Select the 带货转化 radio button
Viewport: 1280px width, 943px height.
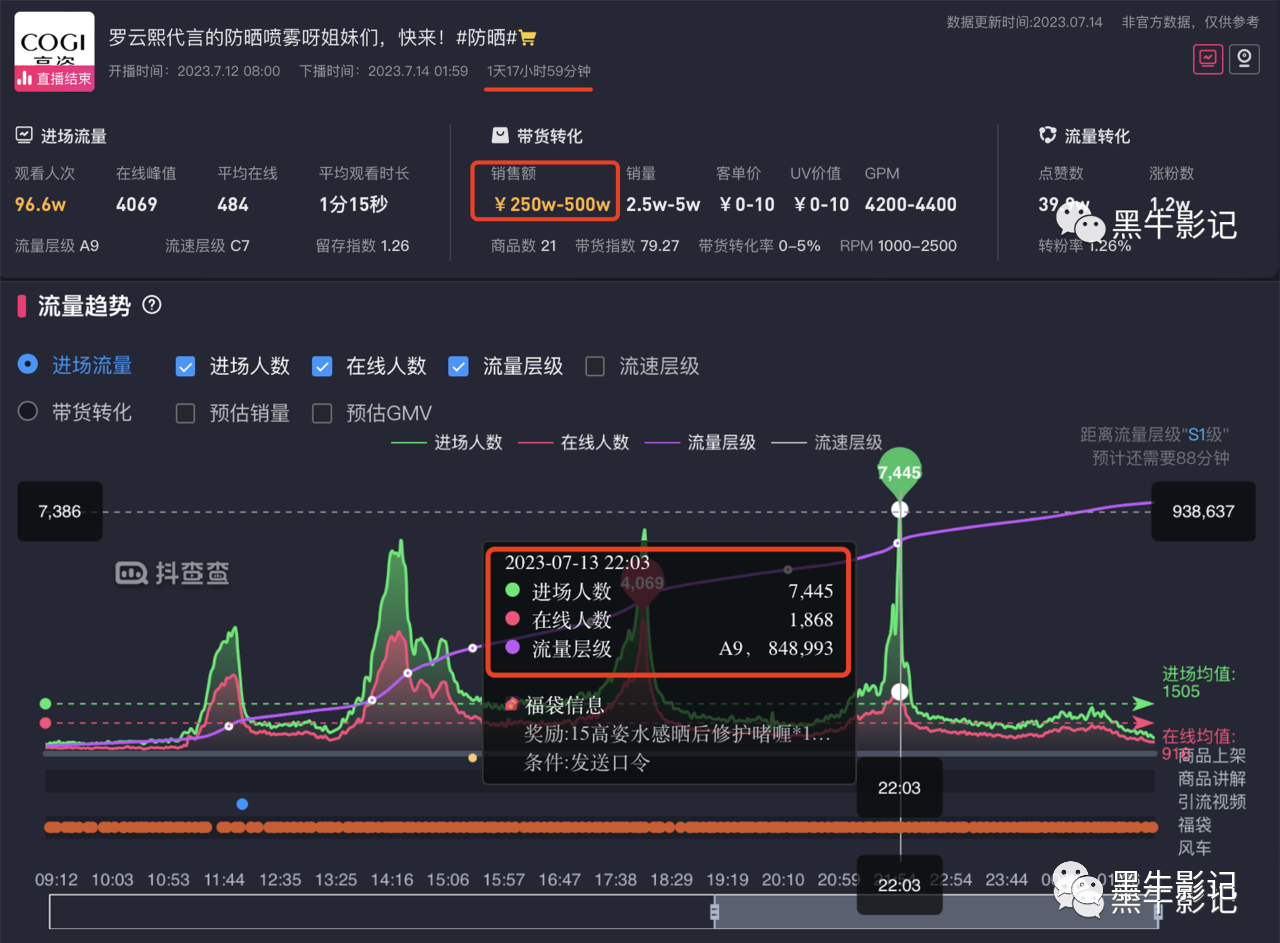point(27,411)
